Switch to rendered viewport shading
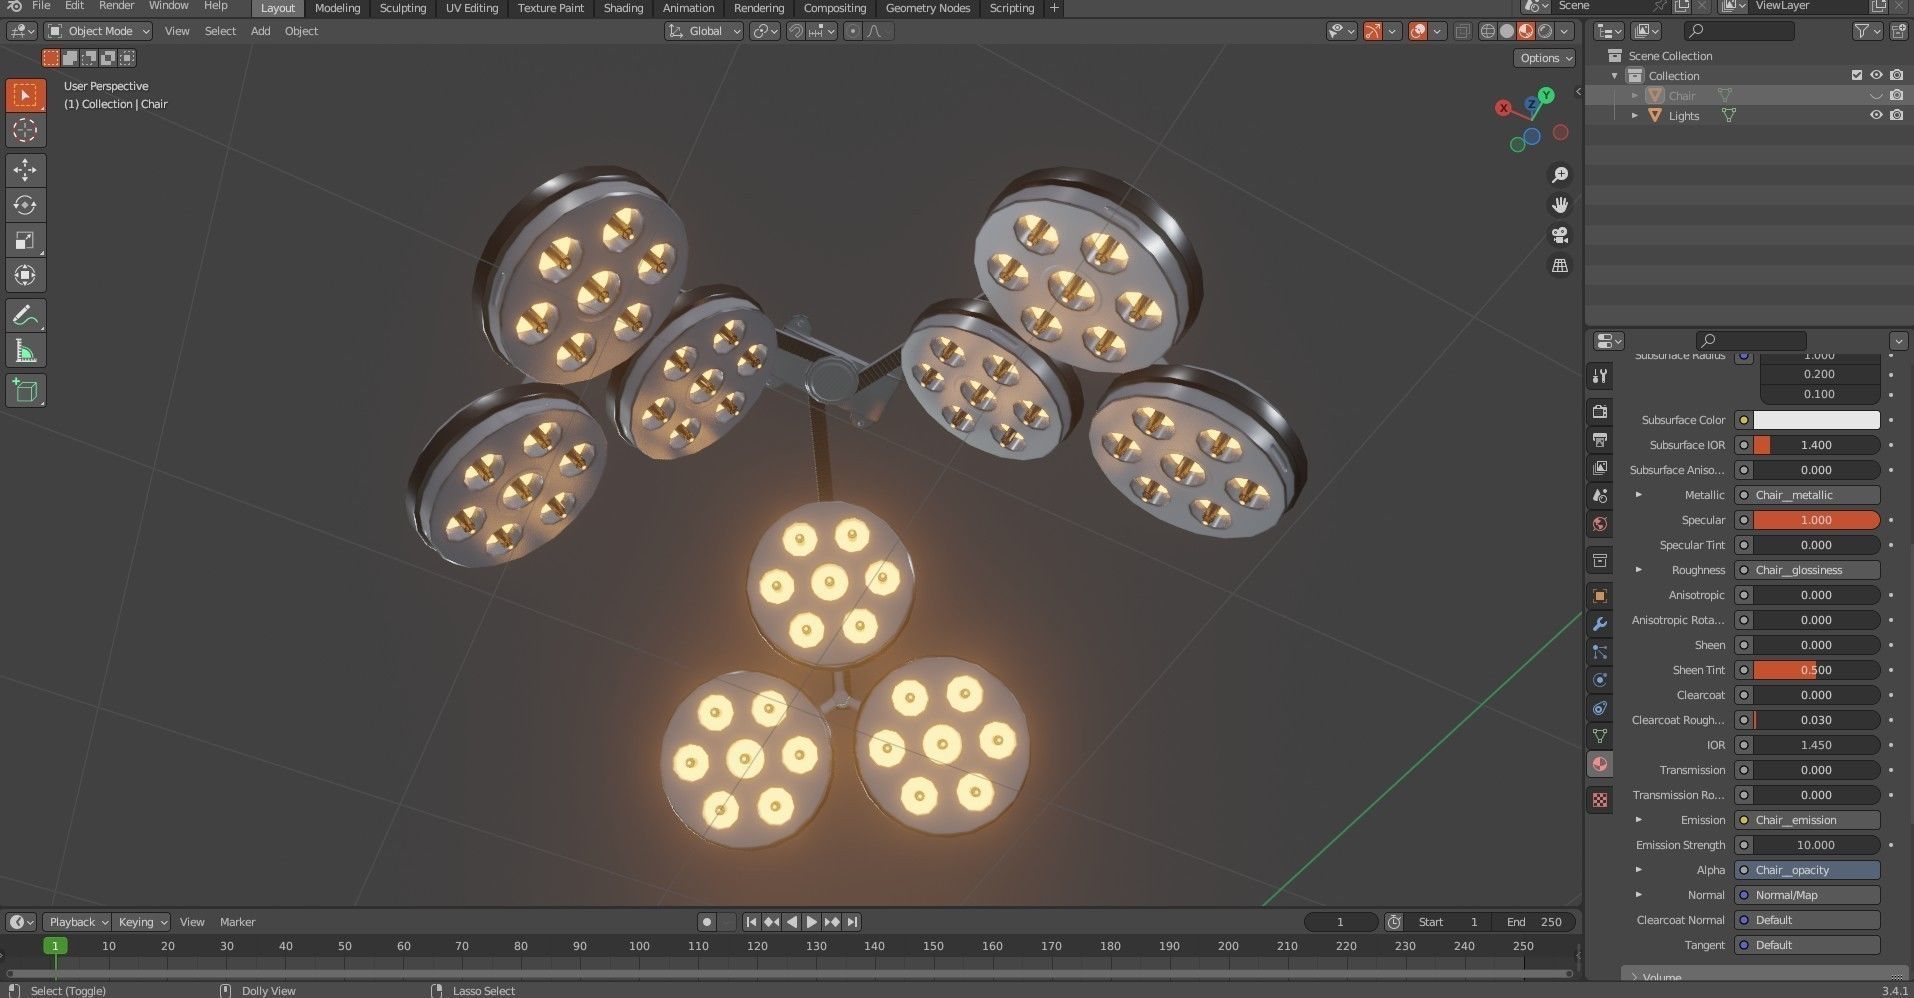This screenshot has height=998, width=1914. [1545, 31]
